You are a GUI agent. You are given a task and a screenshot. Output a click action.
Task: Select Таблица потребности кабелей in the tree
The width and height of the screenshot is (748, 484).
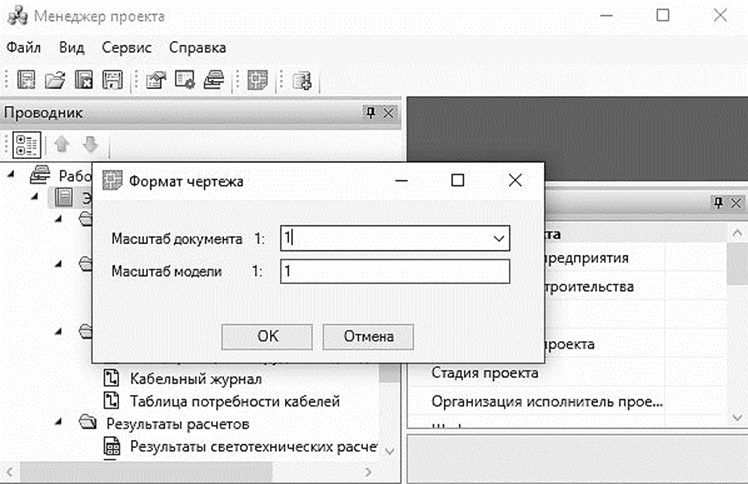click(235, 401)
